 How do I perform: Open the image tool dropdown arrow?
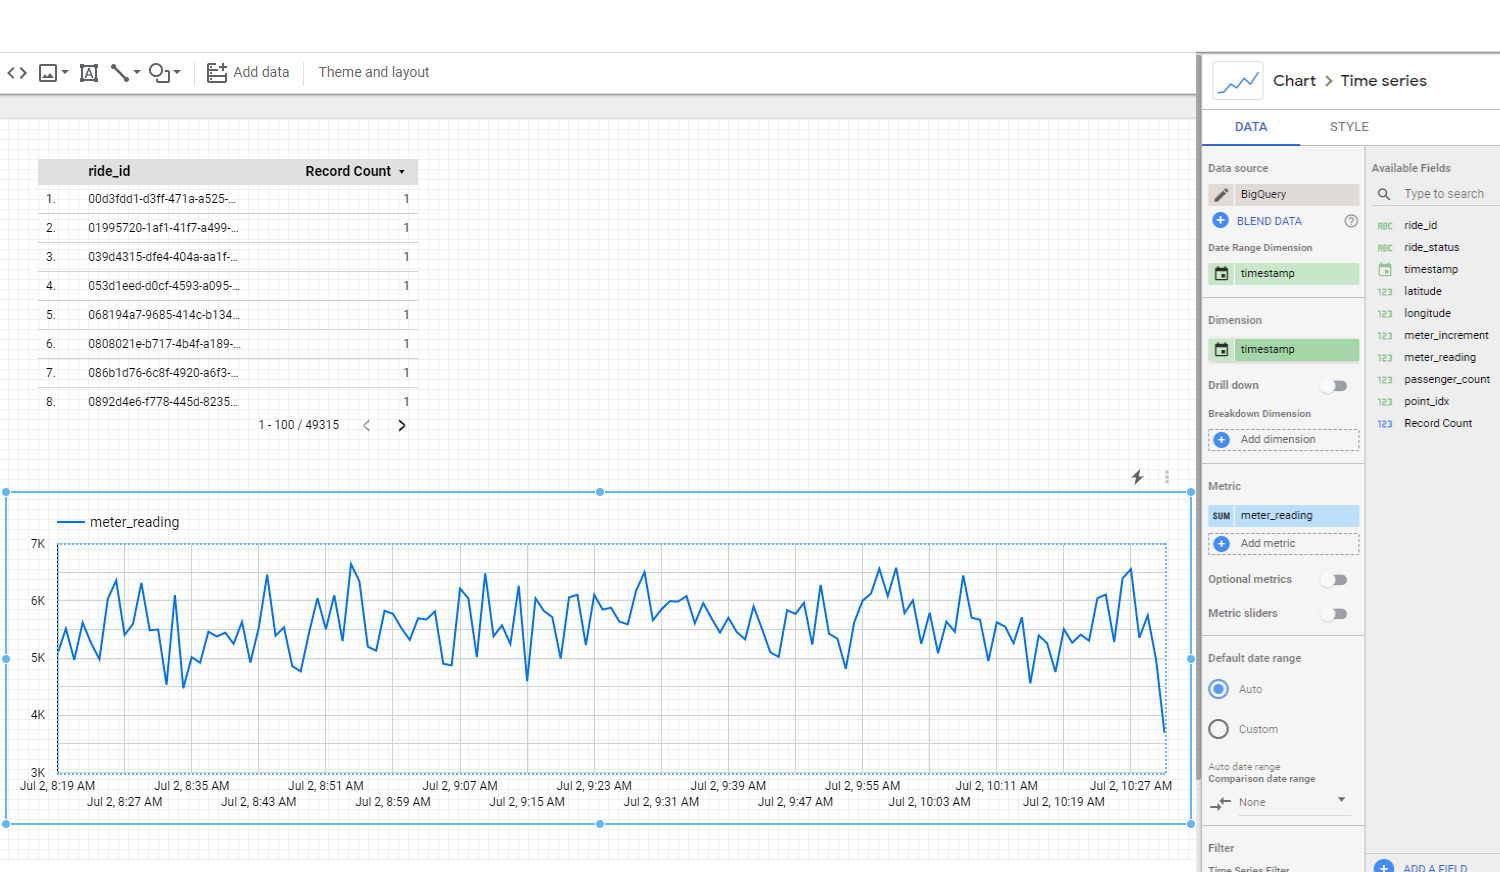[65, 73]
